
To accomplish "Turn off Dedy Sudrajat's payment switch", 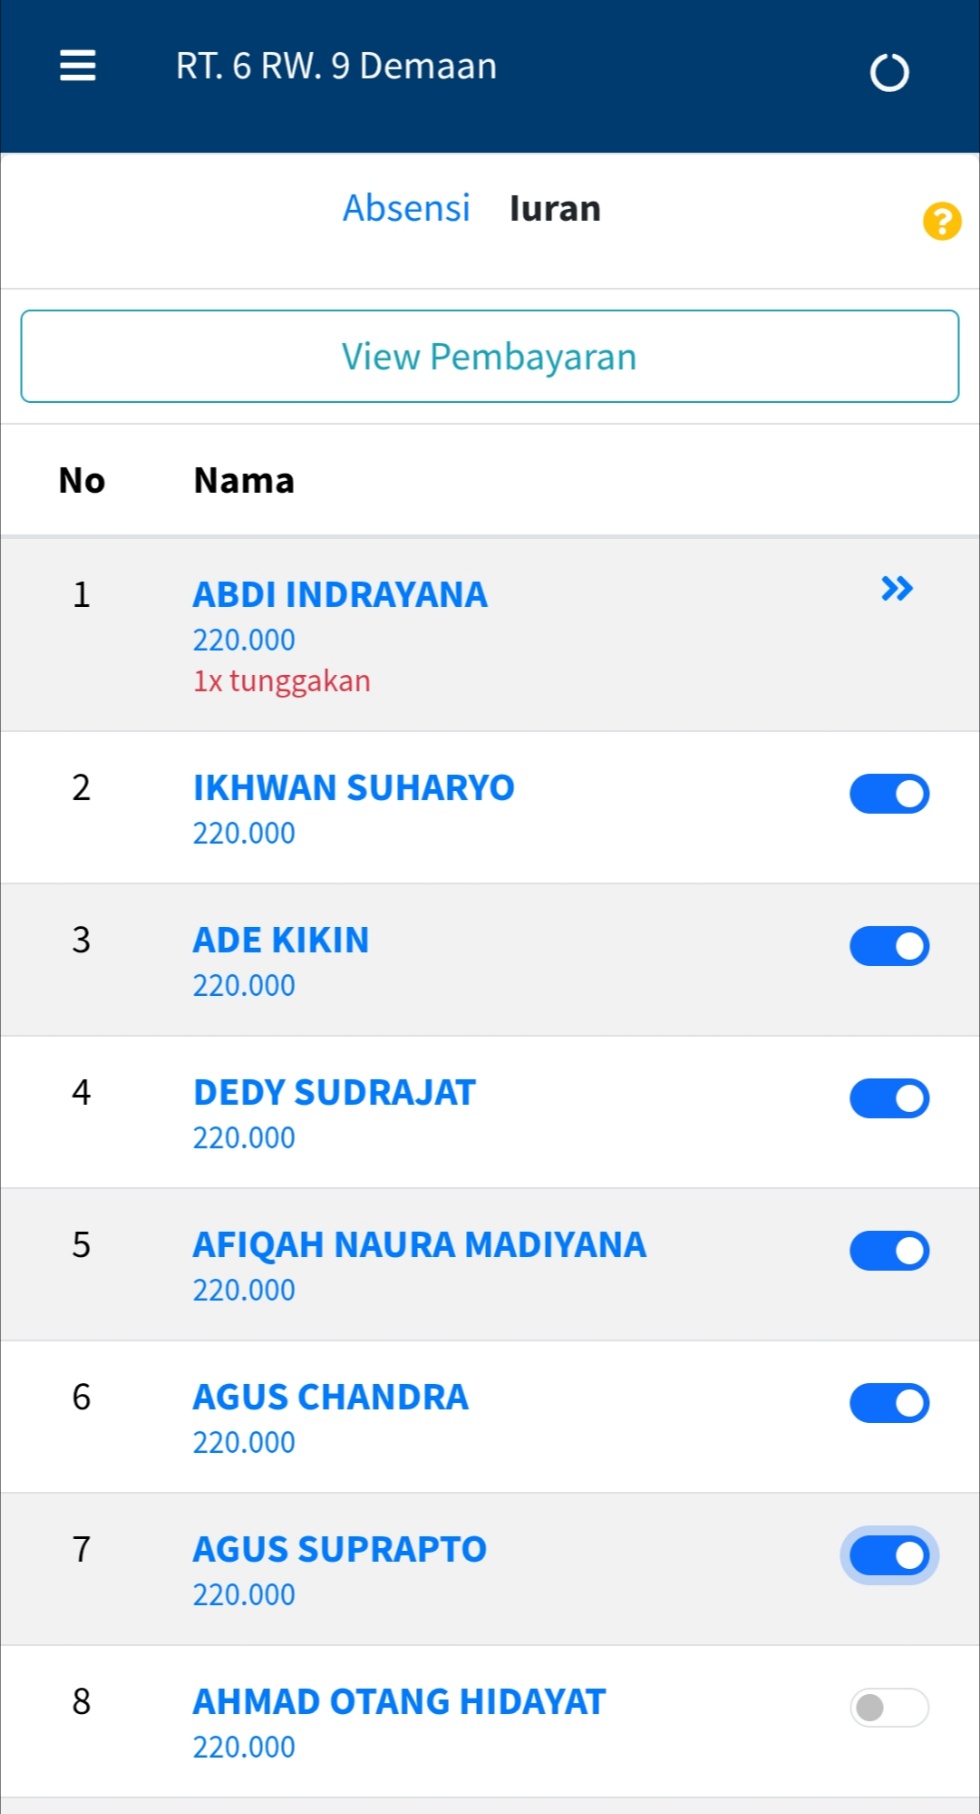I will click(x=889, y=1098).
